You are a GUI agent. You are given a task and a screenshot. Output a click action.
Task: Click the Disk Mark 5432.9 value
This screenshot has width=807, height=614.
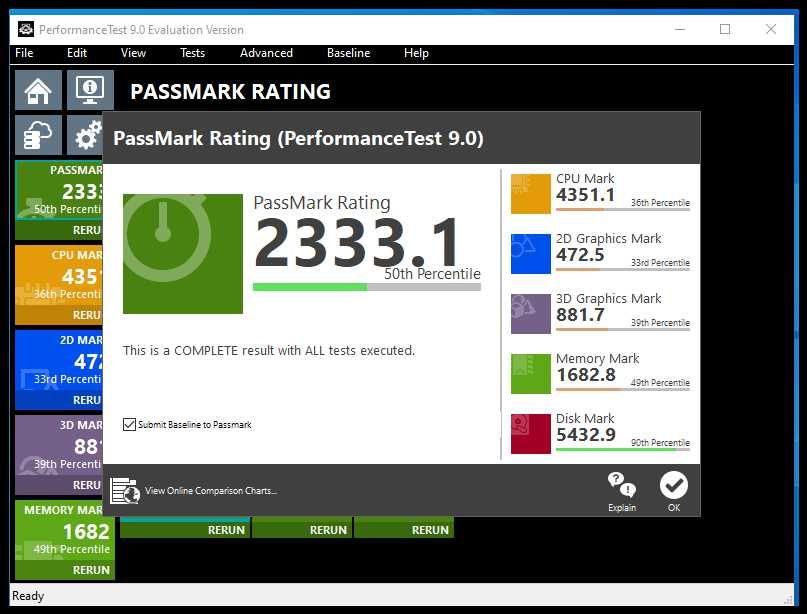pos(586,435)
